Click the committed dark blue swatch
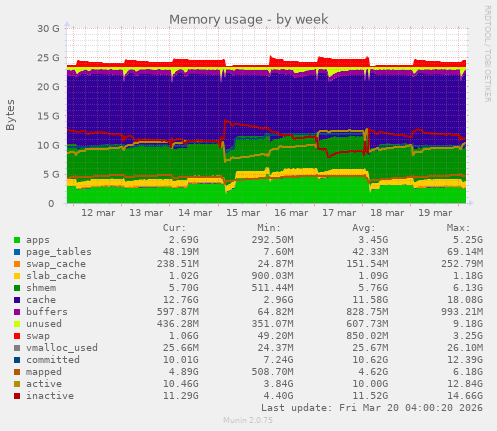Screen dimensions: 497x431 pos(17,360)
